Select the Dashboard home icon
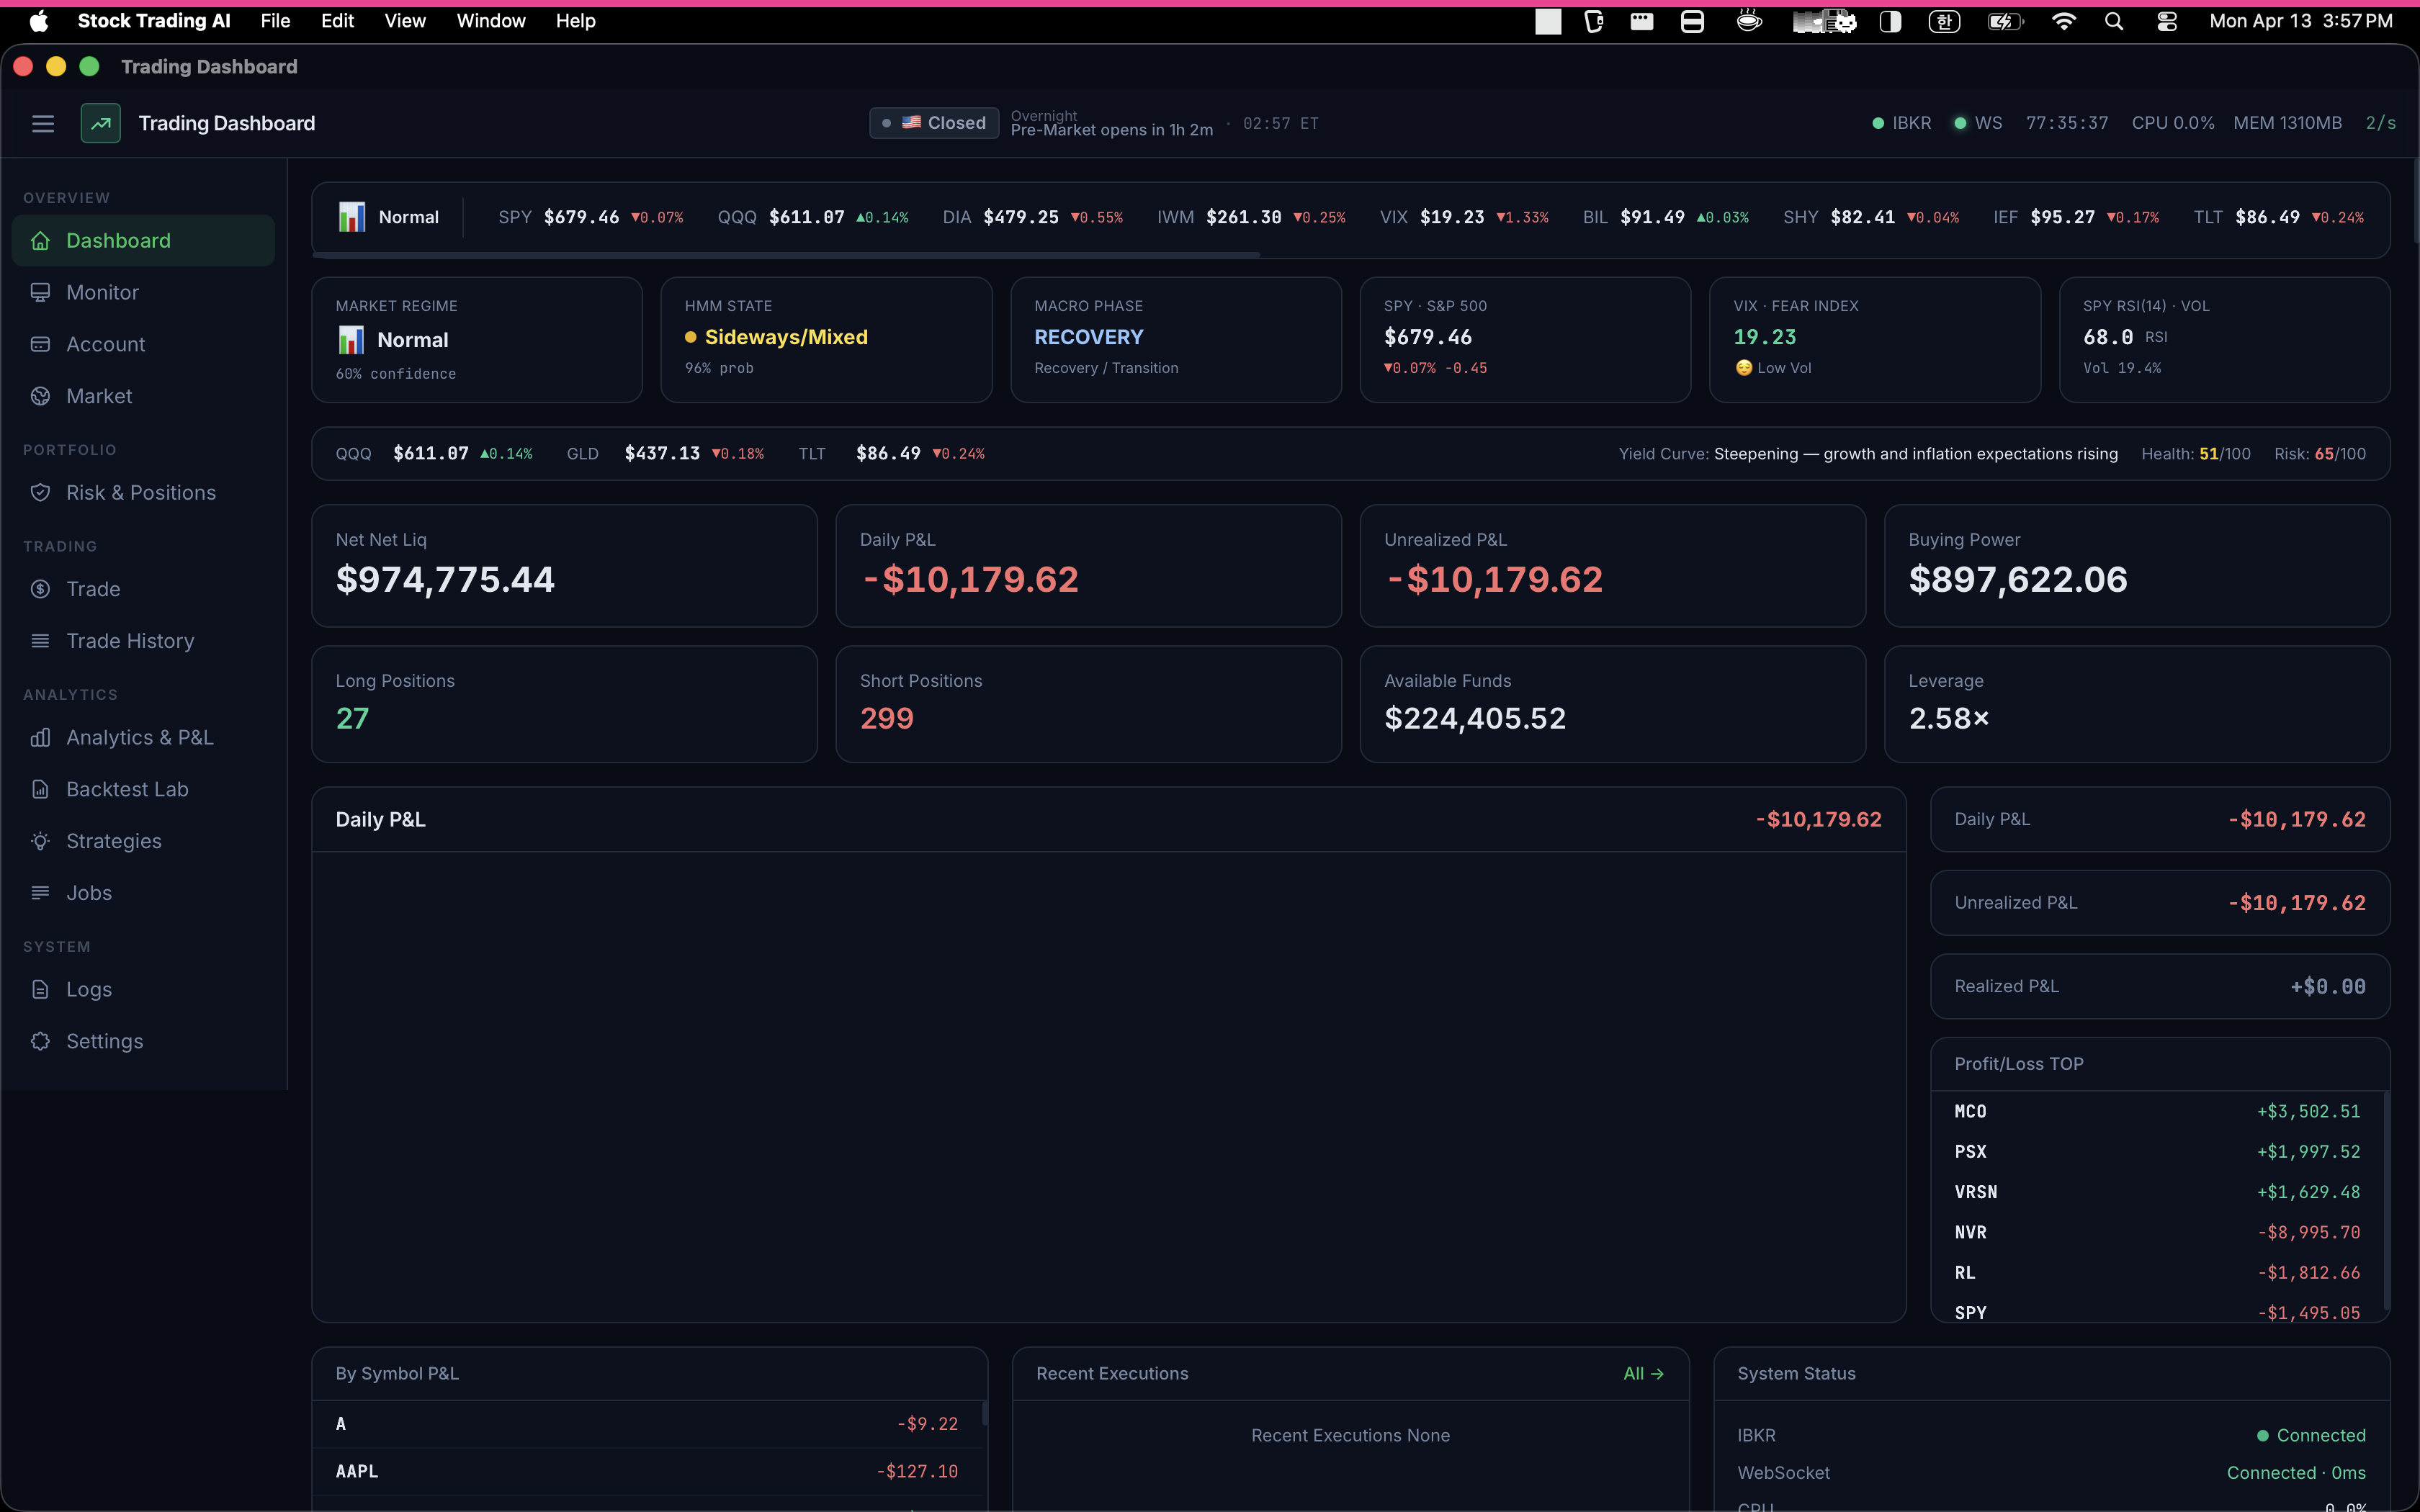The image size is (2420, 1512). pos(41,240)
